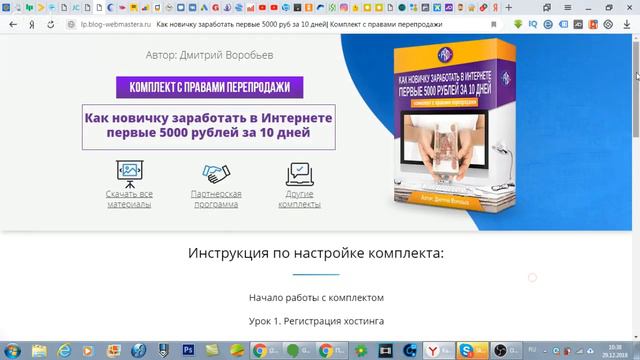Image resolution: width=640 pixels, height=360 pixels.
Task: Switch to the G red circle tab
Action: [x=216, y=7]
